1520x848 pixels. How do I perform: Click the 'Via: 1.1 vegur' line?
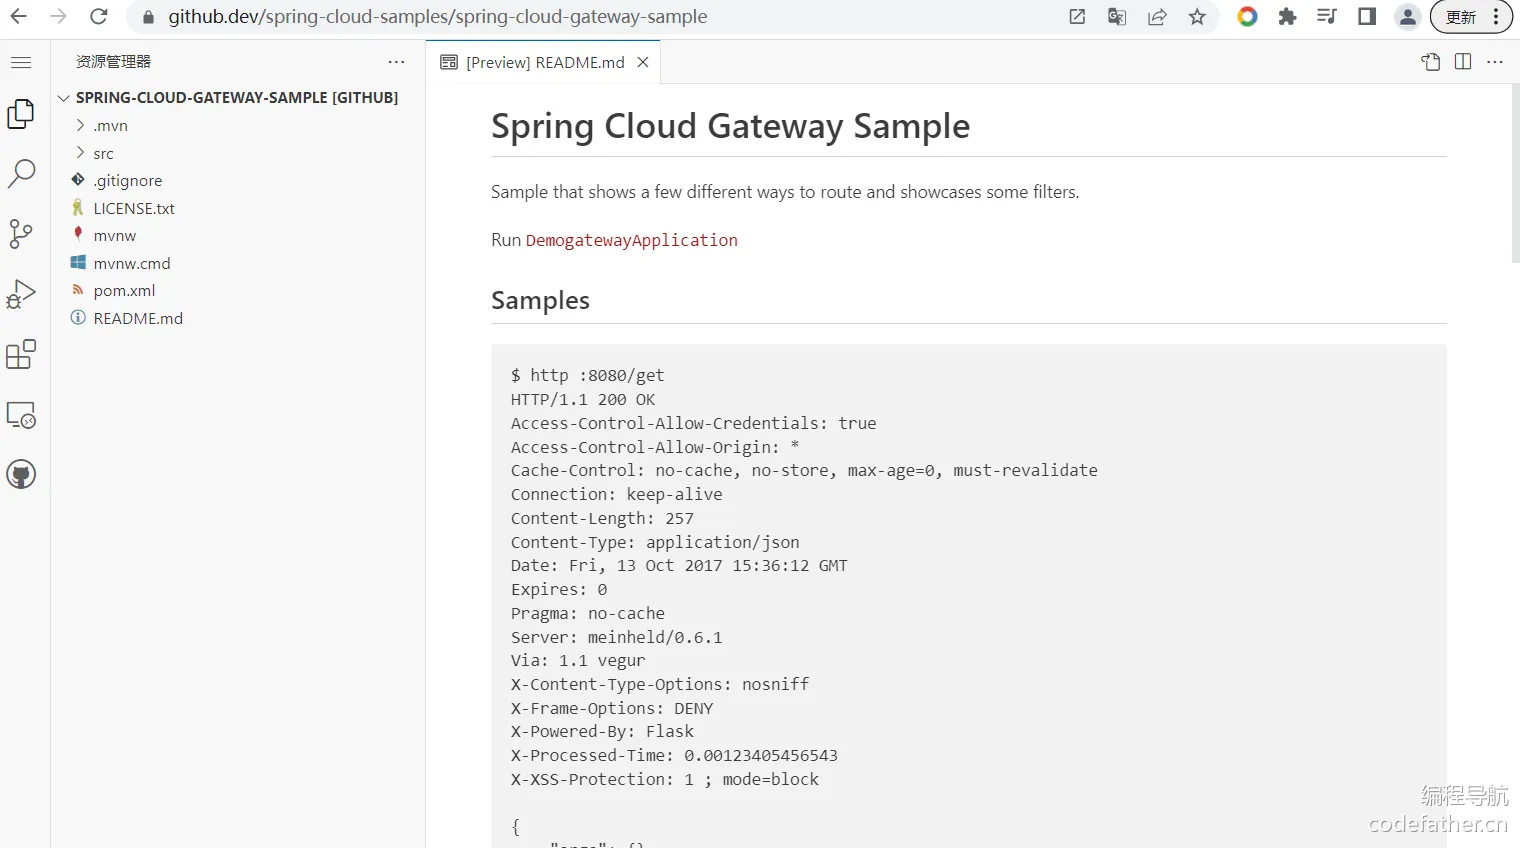(x=578, y=660)
